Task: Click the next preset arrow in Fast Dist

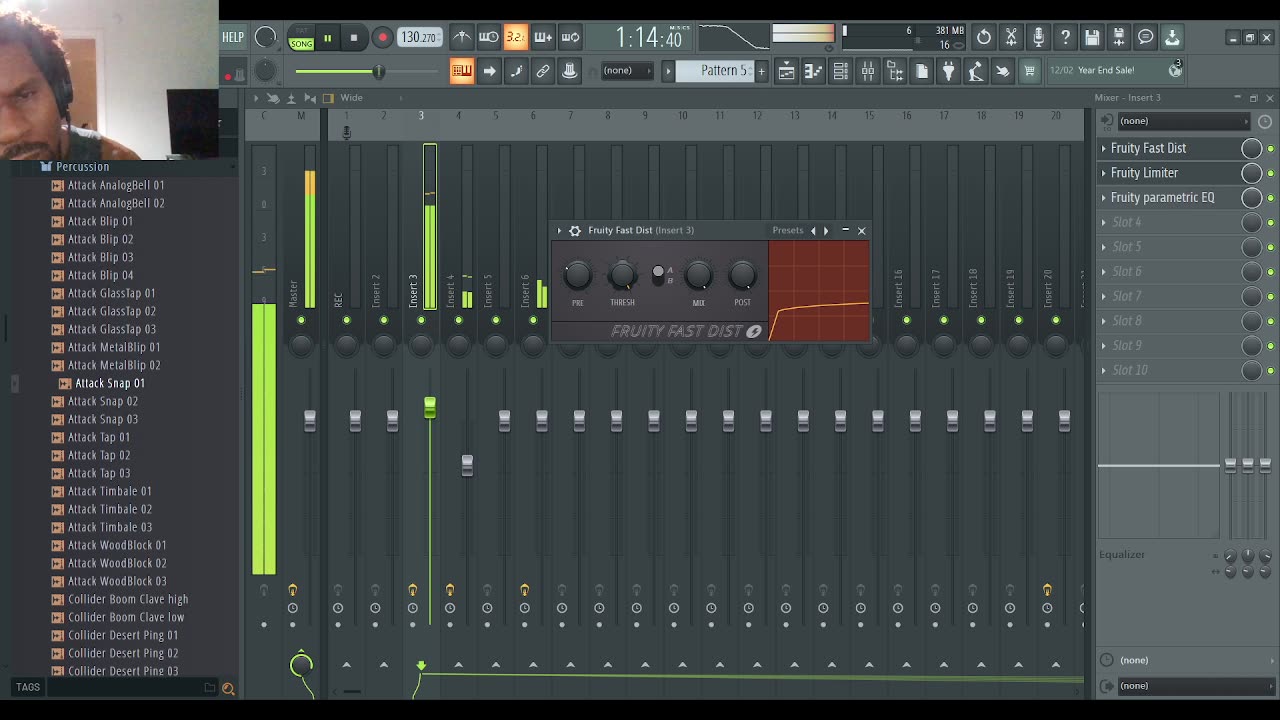Action: pyautogui.click(x=826, y=231)
